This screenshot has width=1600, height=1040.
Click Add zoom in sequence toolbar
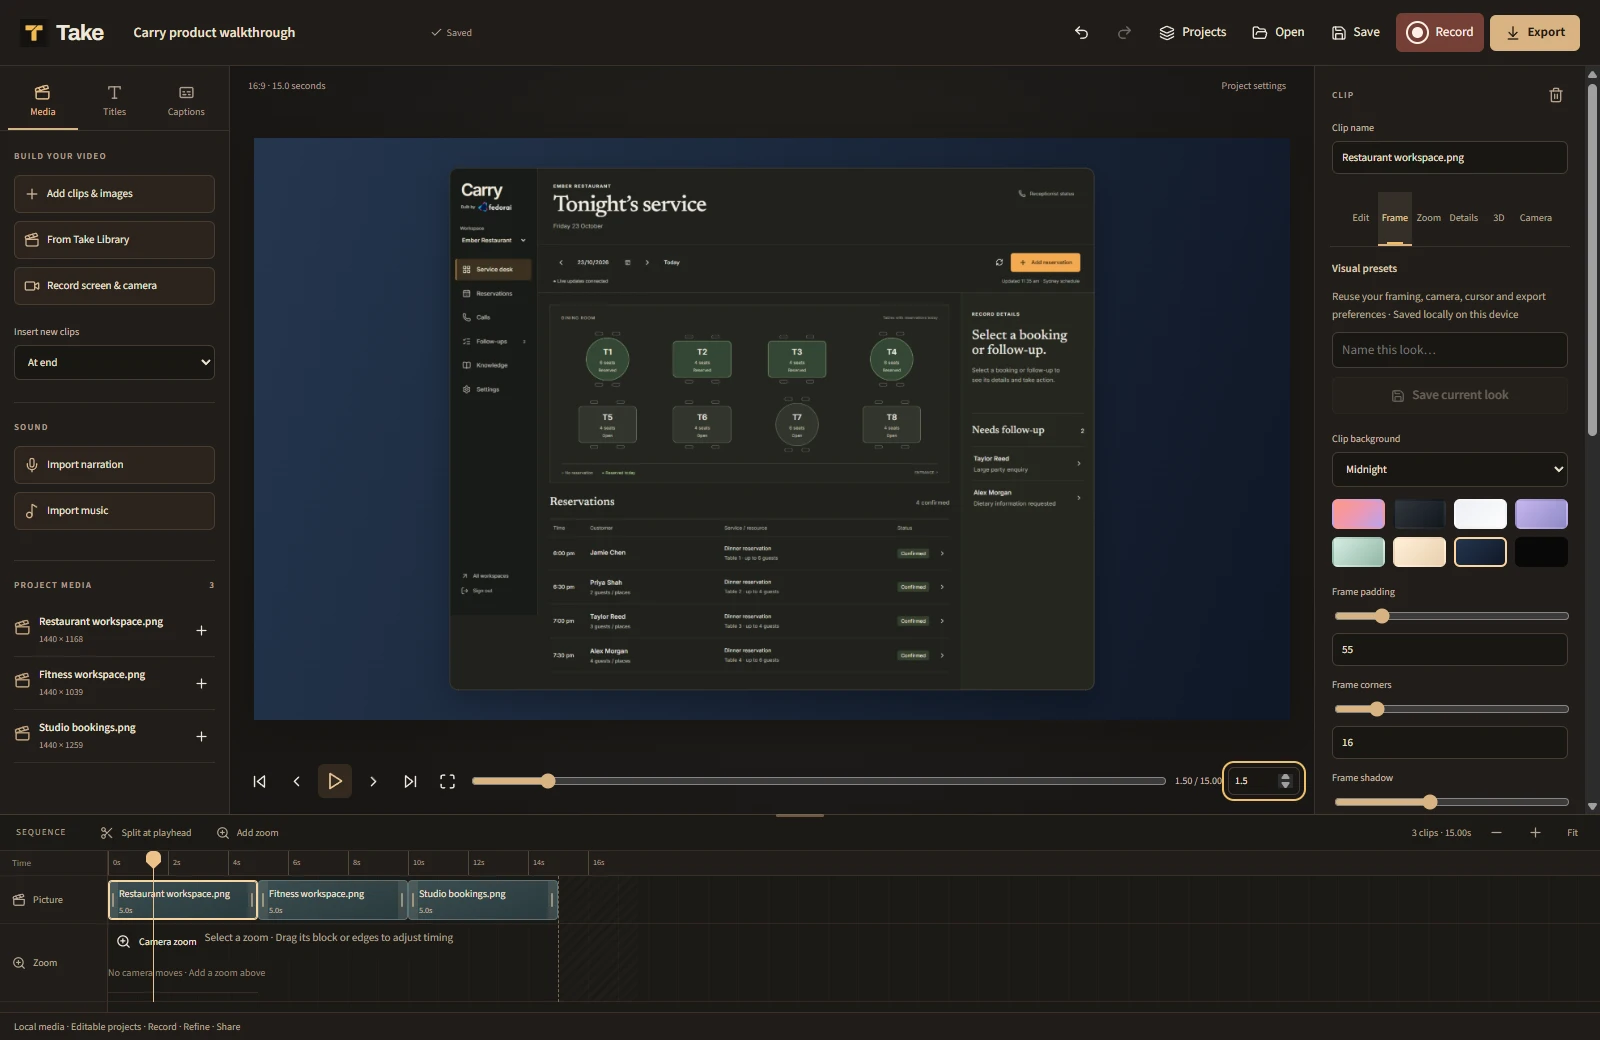click(x=248, y=833)
